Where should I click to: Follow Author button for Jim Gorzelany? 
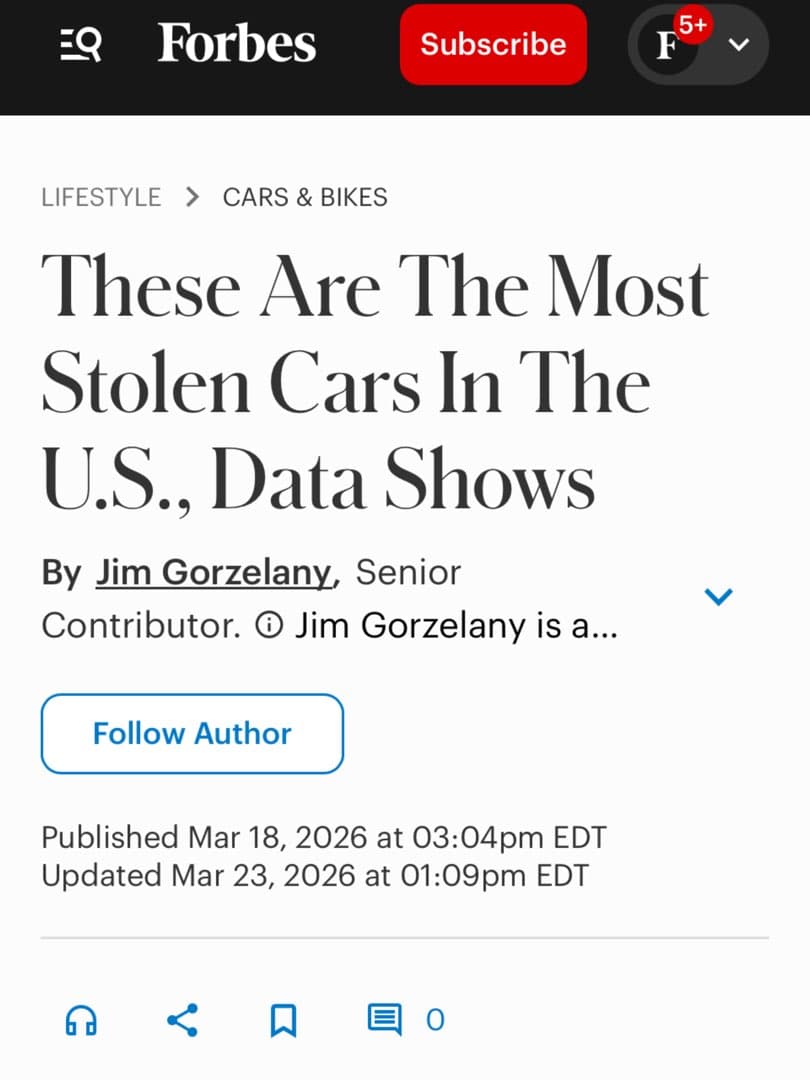pos(192,734)
